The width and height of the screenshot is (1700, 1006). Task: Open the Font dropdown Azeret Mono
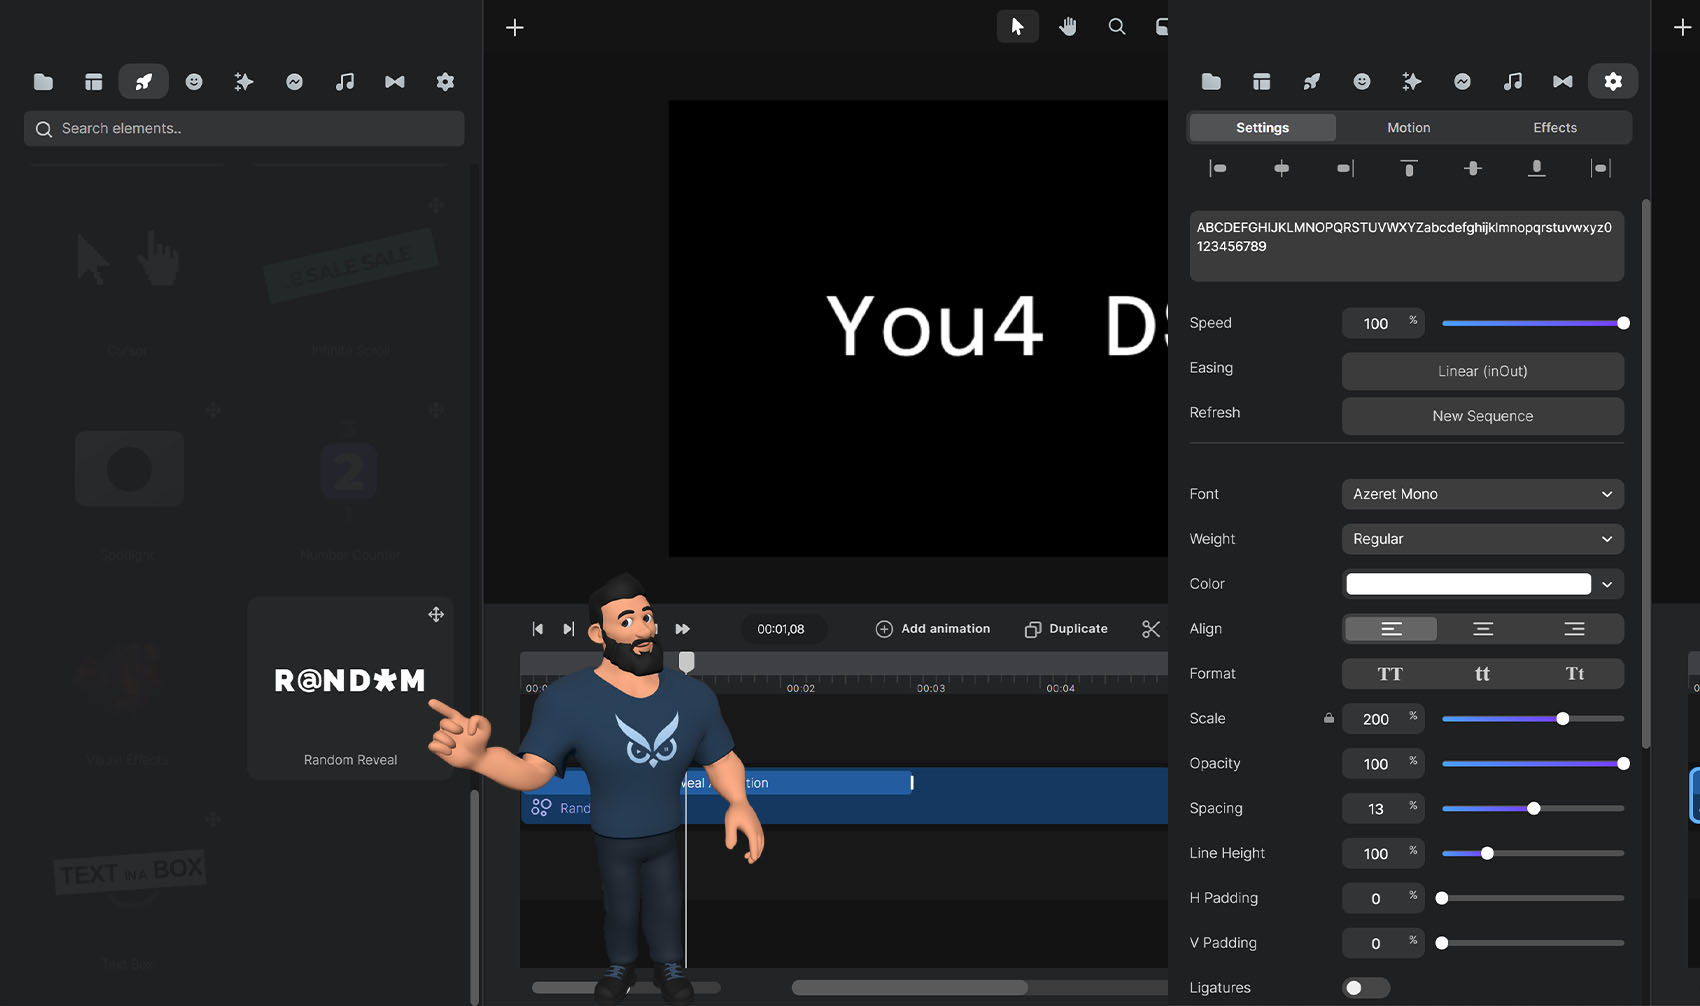(1482, 494)
